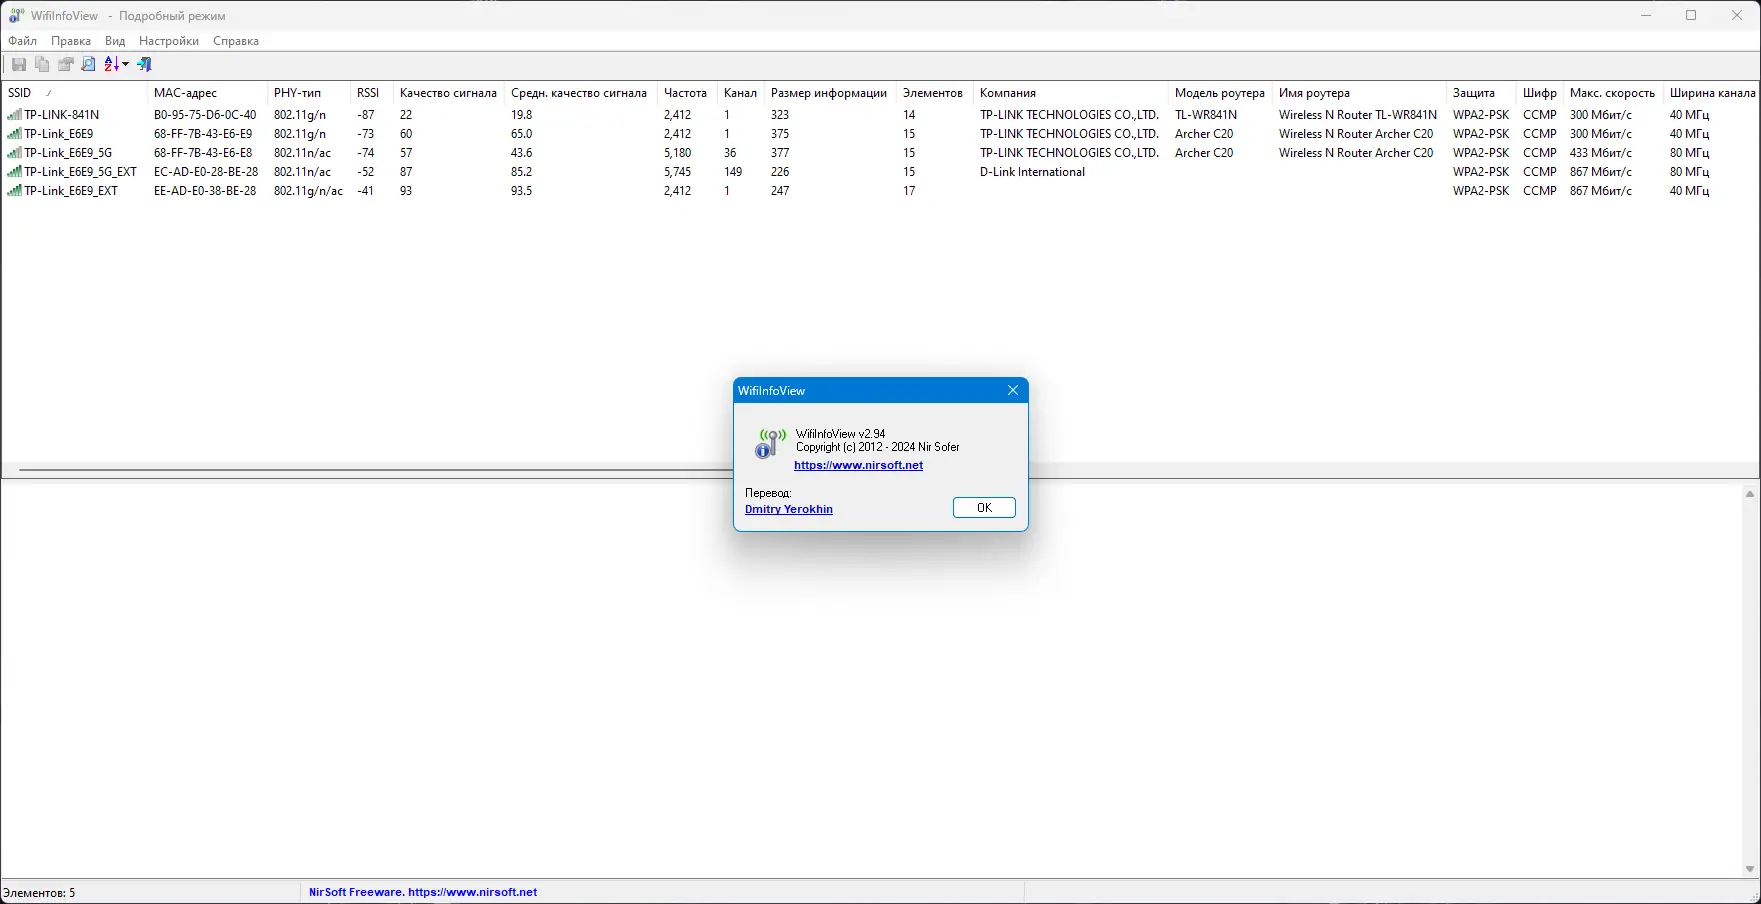Sort by the Частота column header
The width and height of the screenshot is (1761, 904).
pos(686,93)
